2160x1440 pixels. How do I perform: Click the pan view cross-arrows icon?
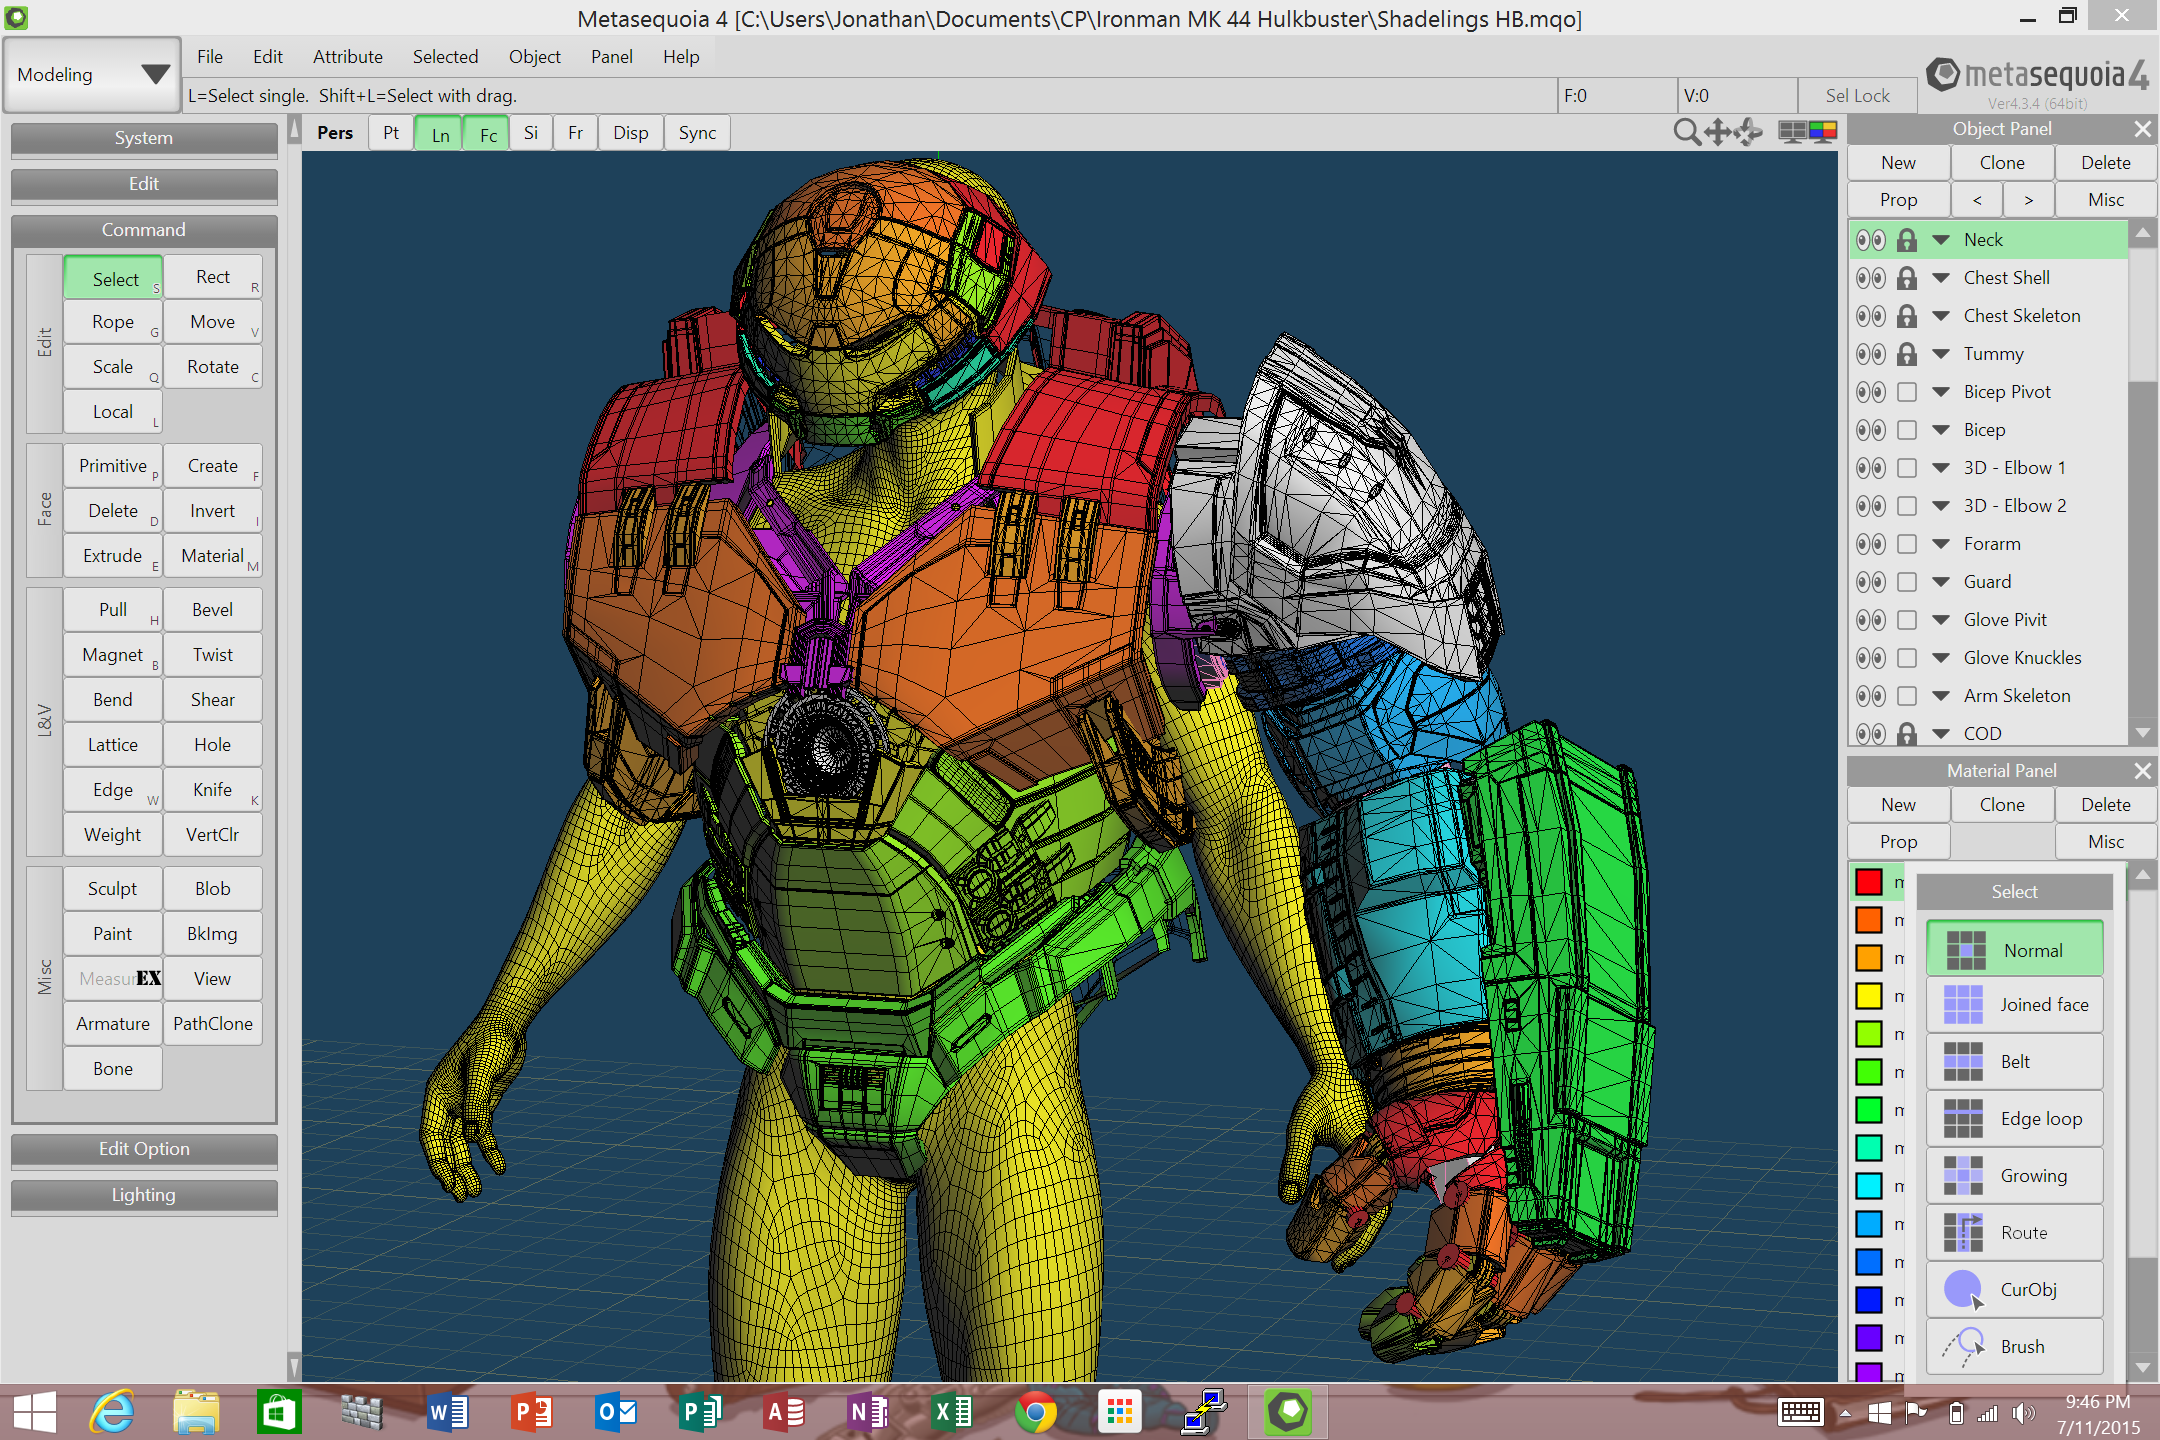coord(1718,132)
